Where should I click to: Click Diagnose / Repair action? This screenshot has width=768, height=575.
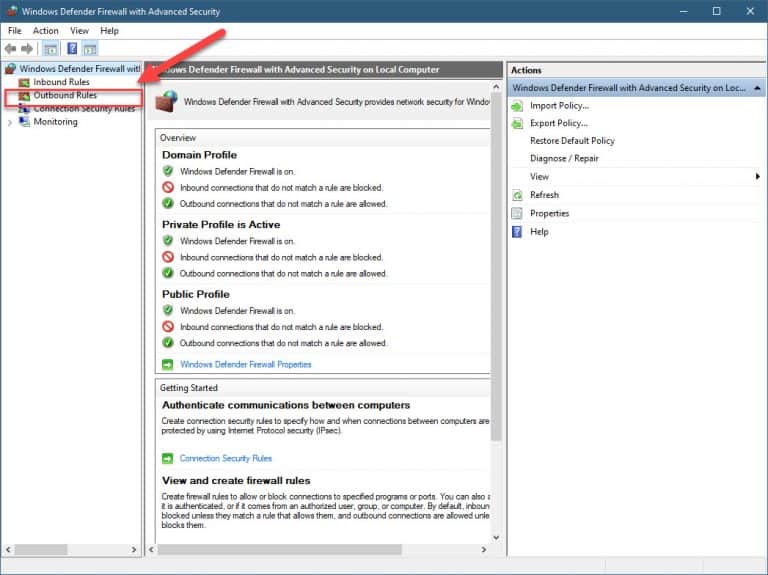click(x=564, y=159)
